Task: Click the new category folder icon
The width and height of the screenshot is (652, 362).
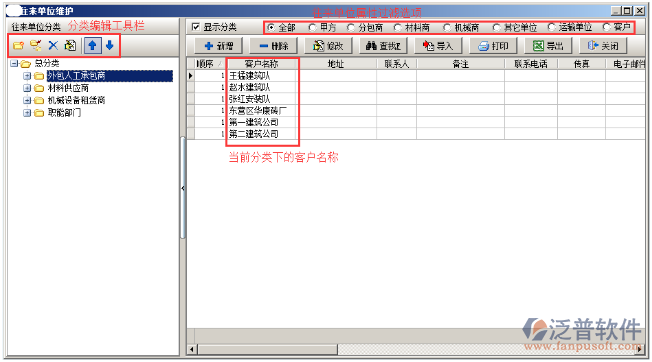Action: click(x=18, y=45)
